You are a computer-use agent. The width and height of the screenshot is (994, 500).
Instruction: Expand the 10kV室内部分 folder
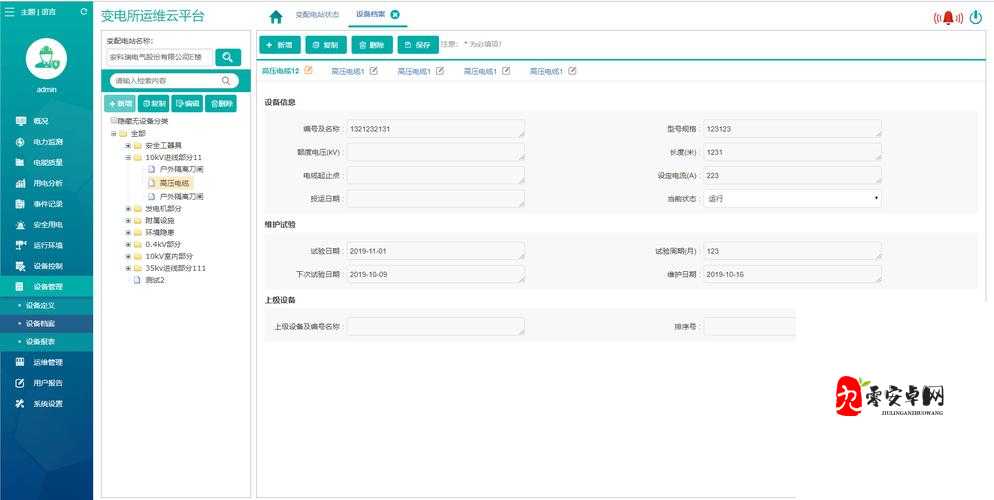128,256
